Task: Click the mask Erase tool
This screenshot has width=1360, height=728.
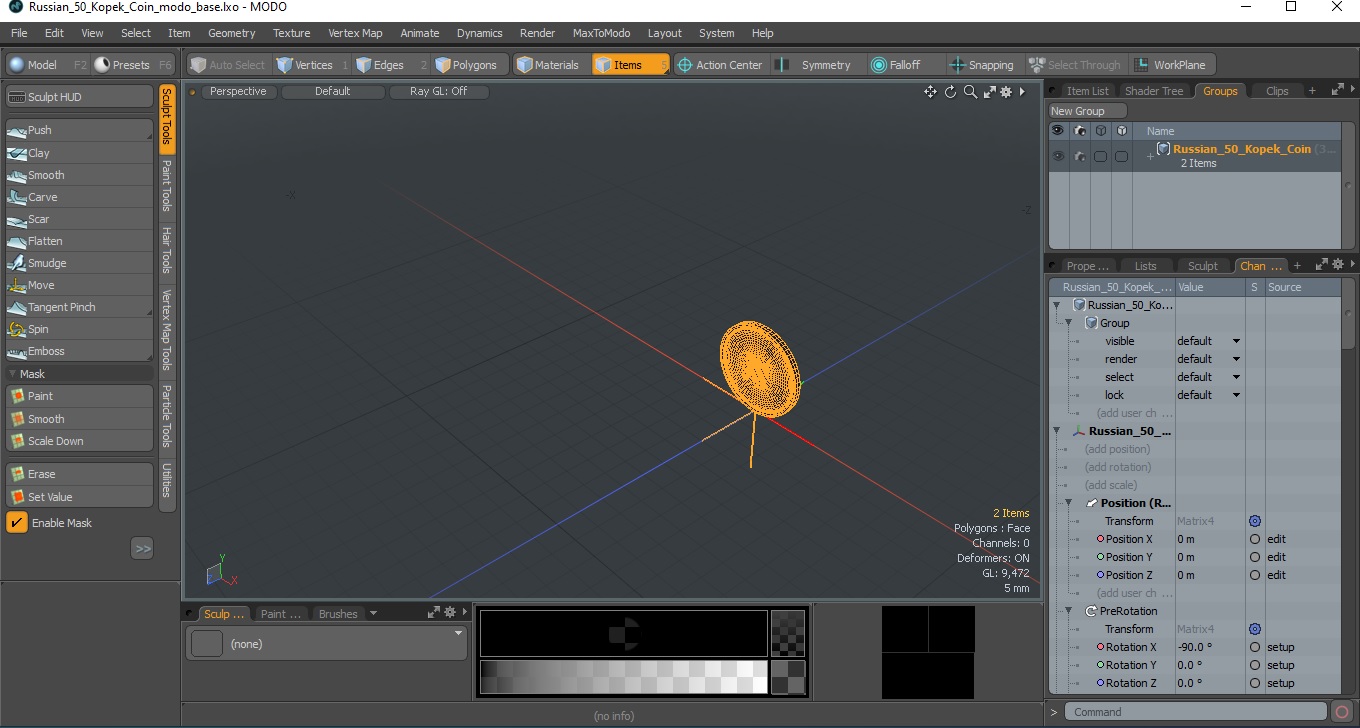Action: point(79,474)
